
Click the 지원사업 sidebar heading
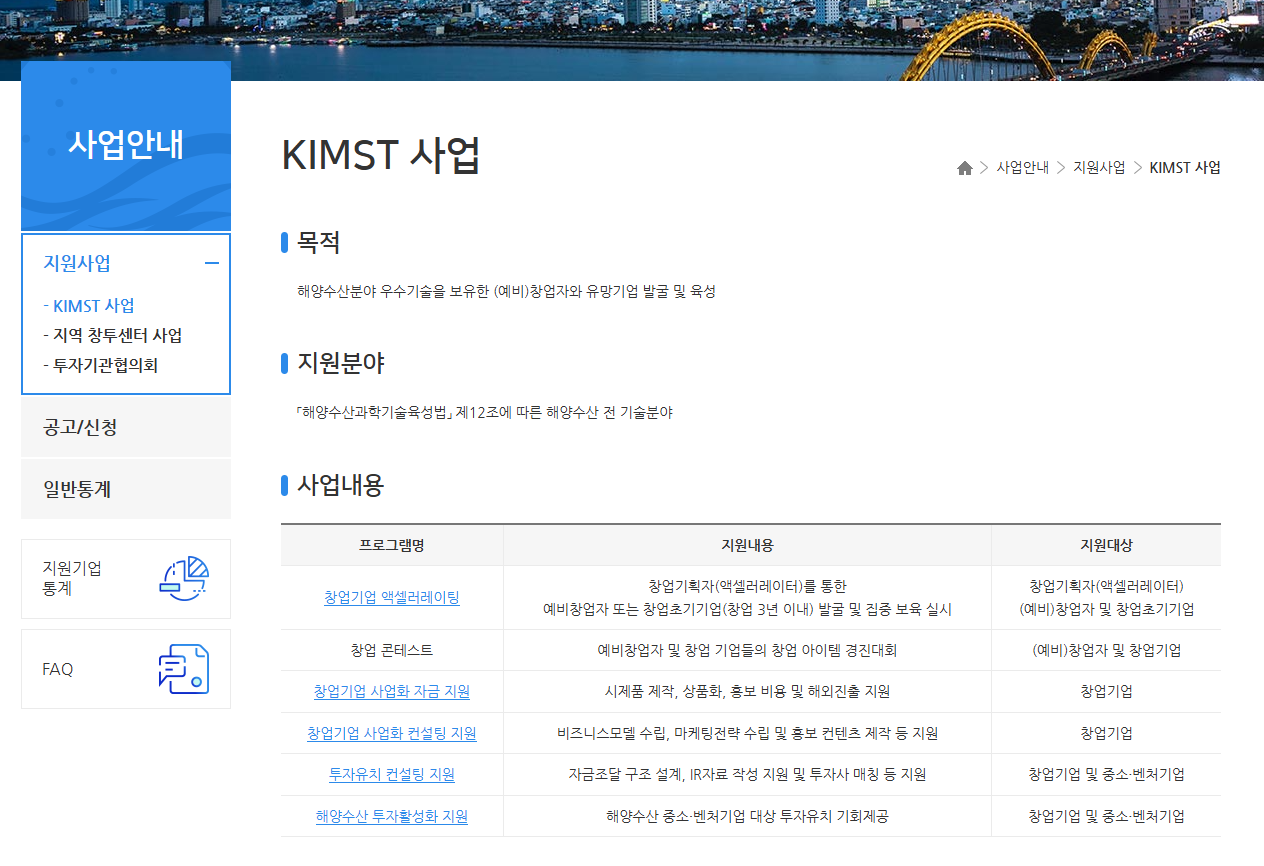click(x=77, y=263)
